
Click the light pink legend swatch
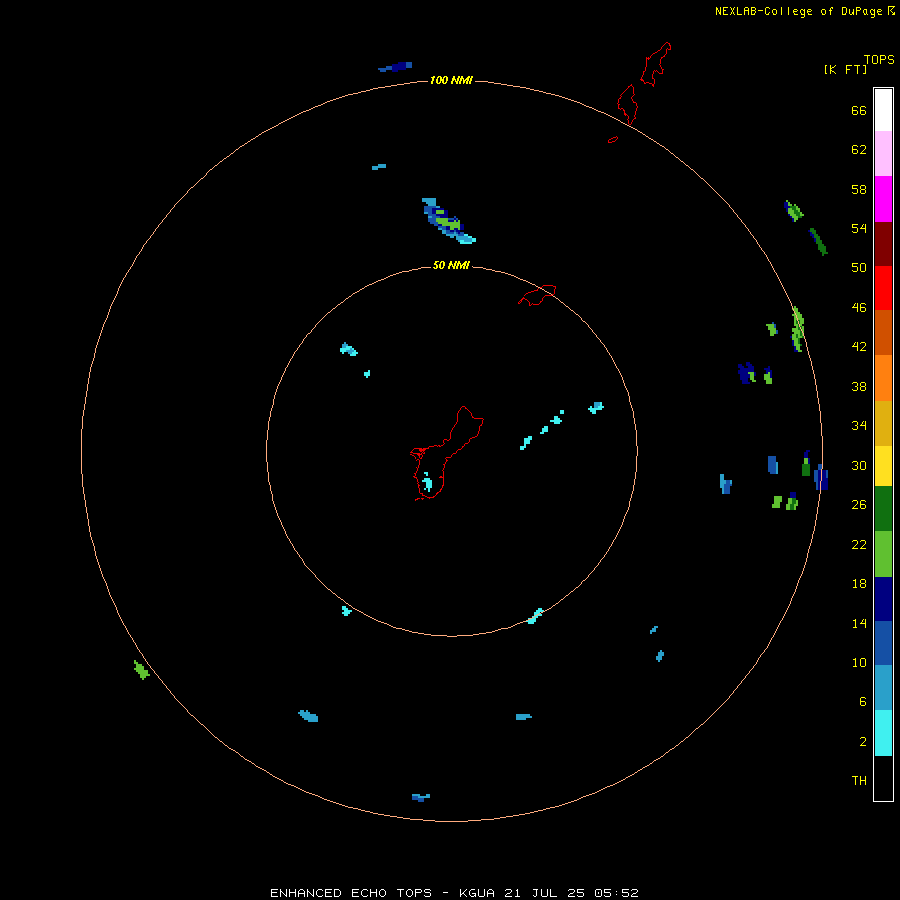tap(883, 154)
